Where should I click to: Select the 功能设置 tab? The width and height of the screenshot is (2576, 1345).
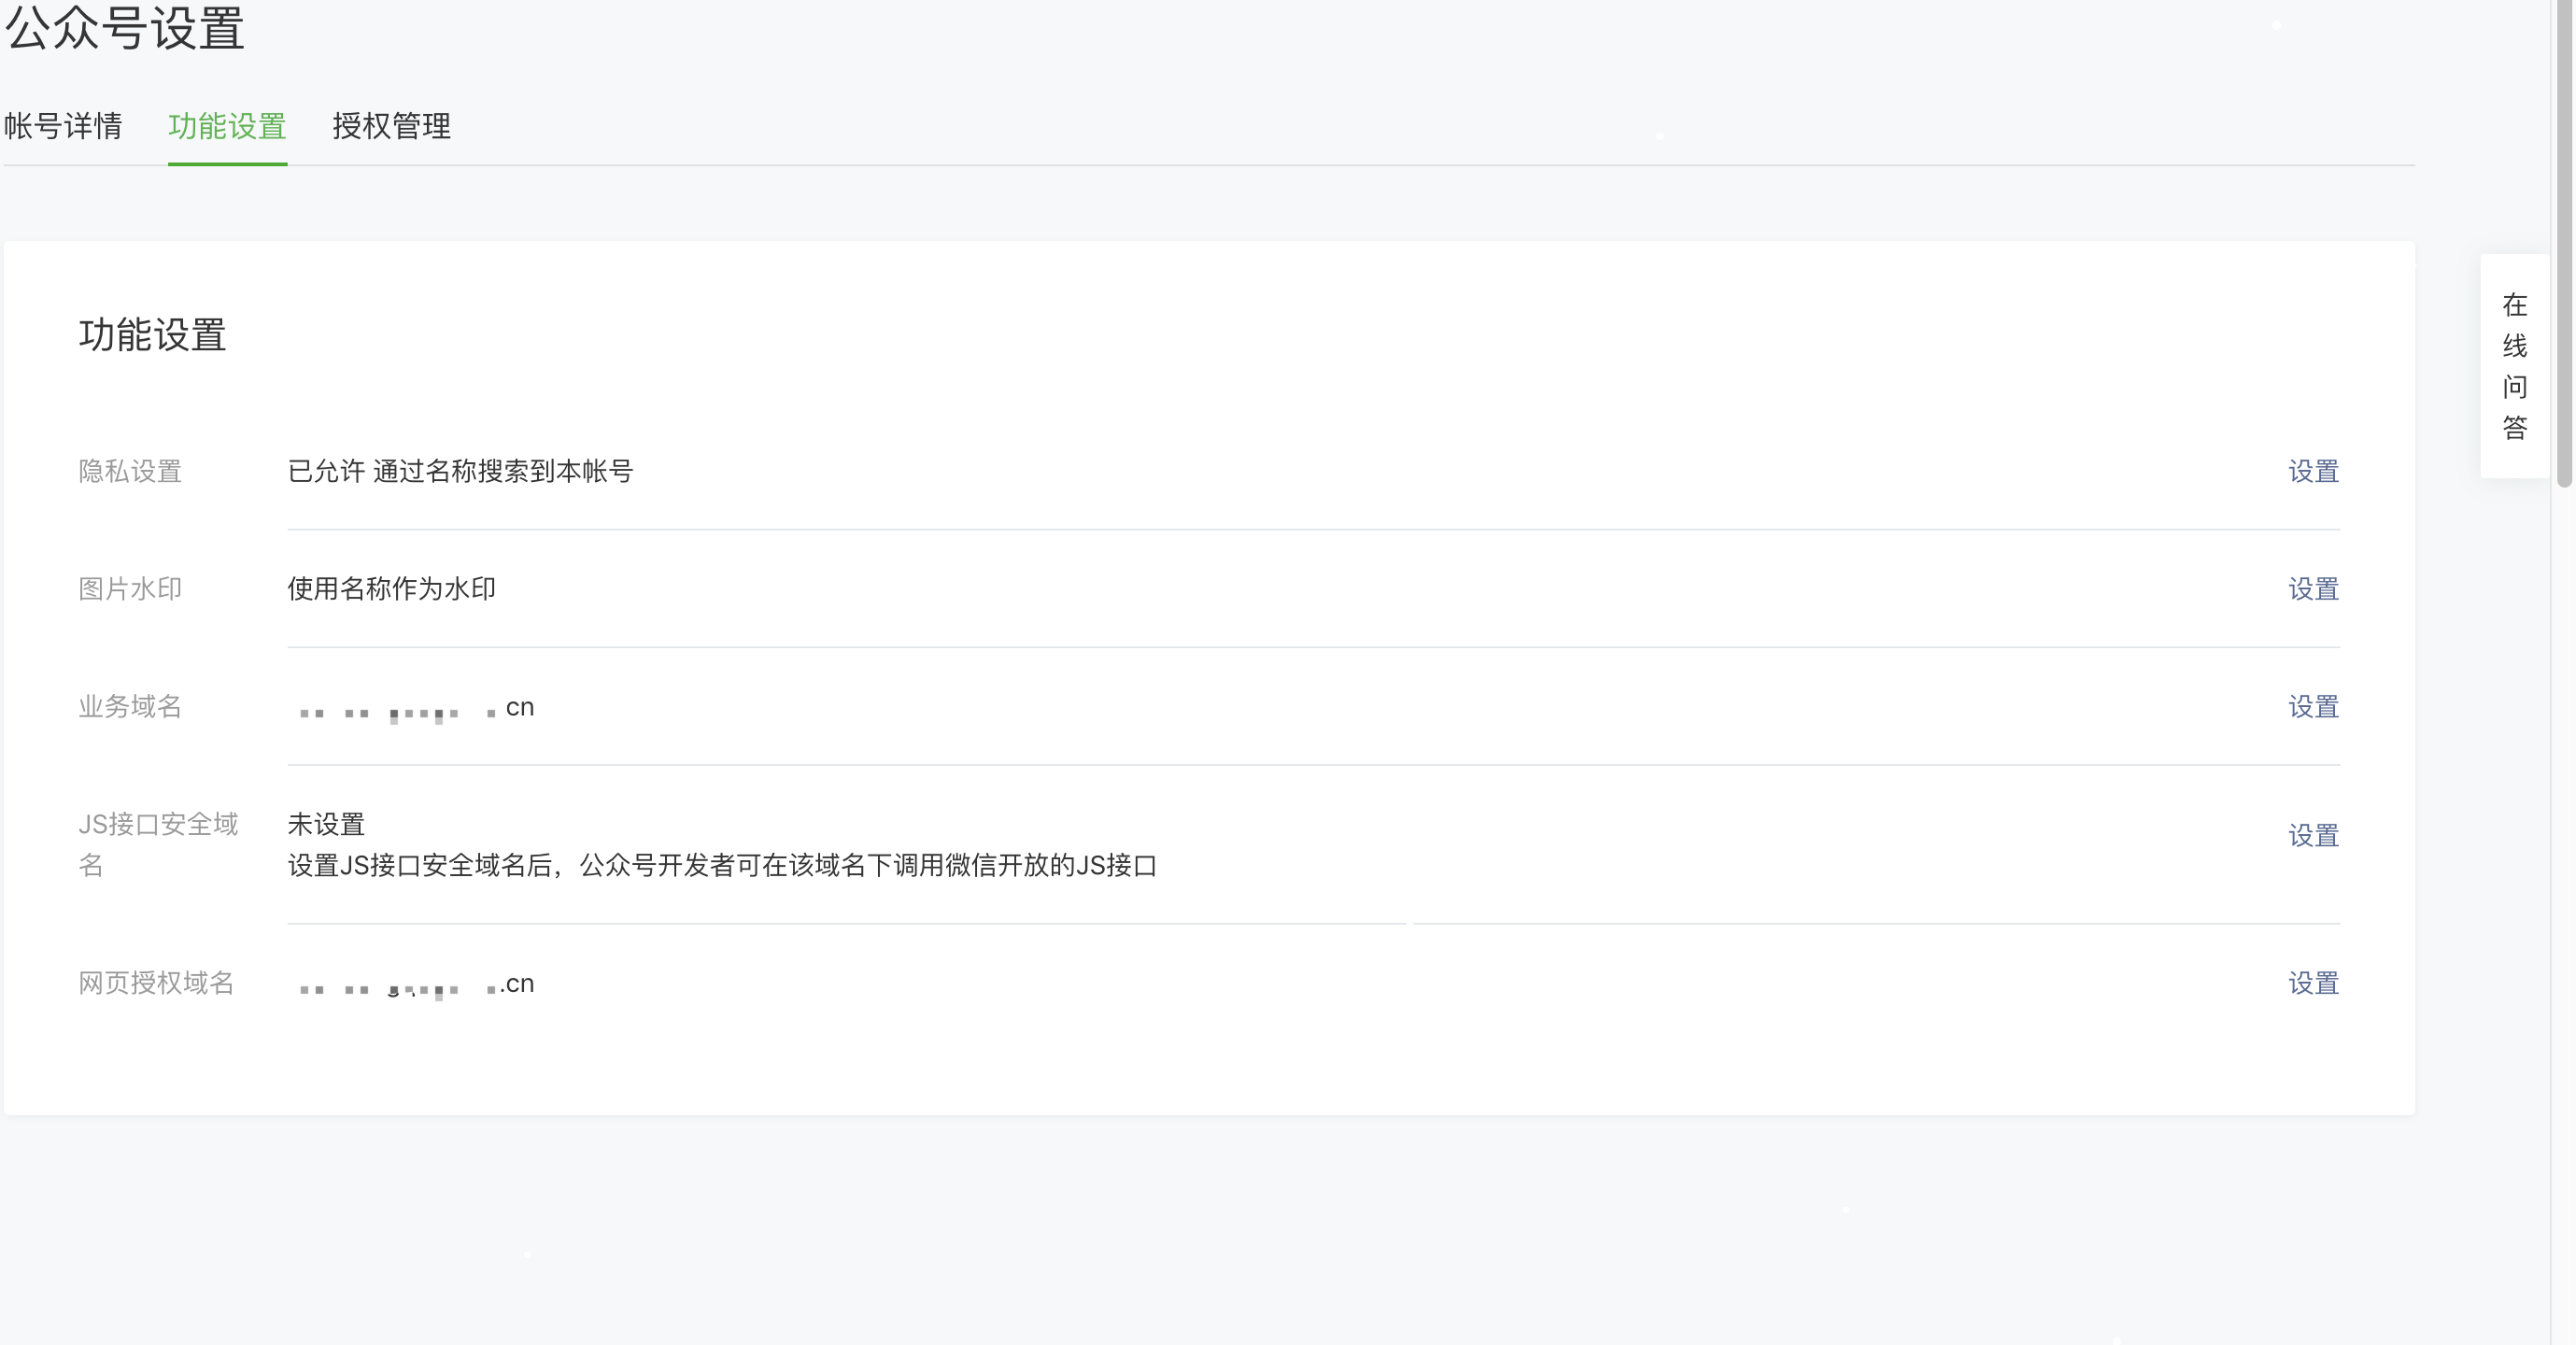point(227,126)
